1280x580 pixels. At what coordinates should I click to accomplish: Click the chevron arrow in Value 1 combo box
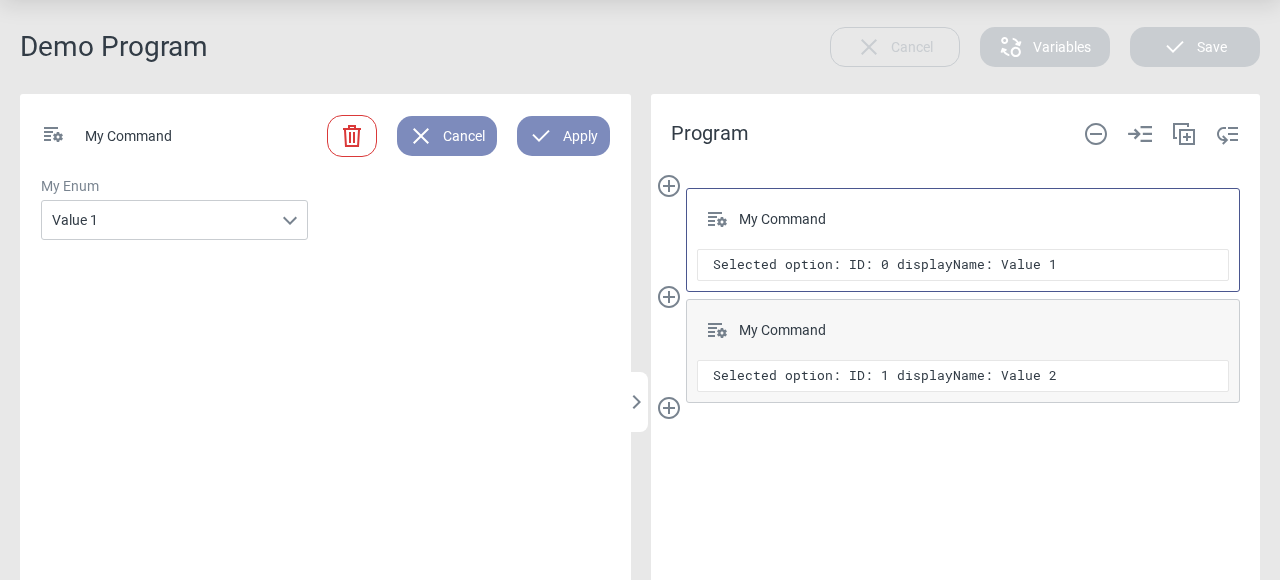[290, 220]
